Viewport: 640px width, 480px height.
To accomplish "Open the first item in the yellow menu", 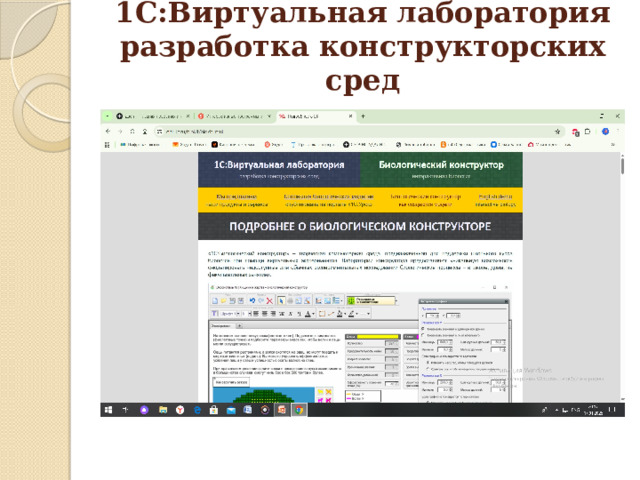I will tap(237, 200).
